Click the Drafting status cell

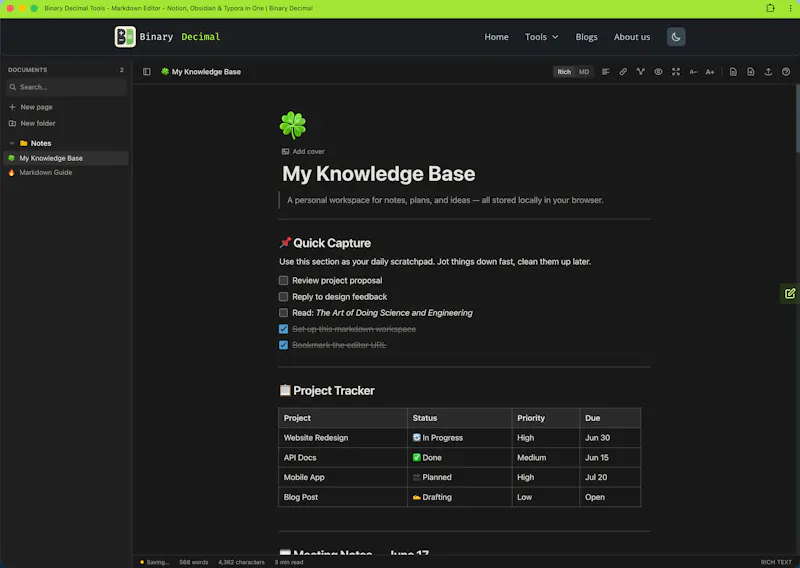[460, 497]
